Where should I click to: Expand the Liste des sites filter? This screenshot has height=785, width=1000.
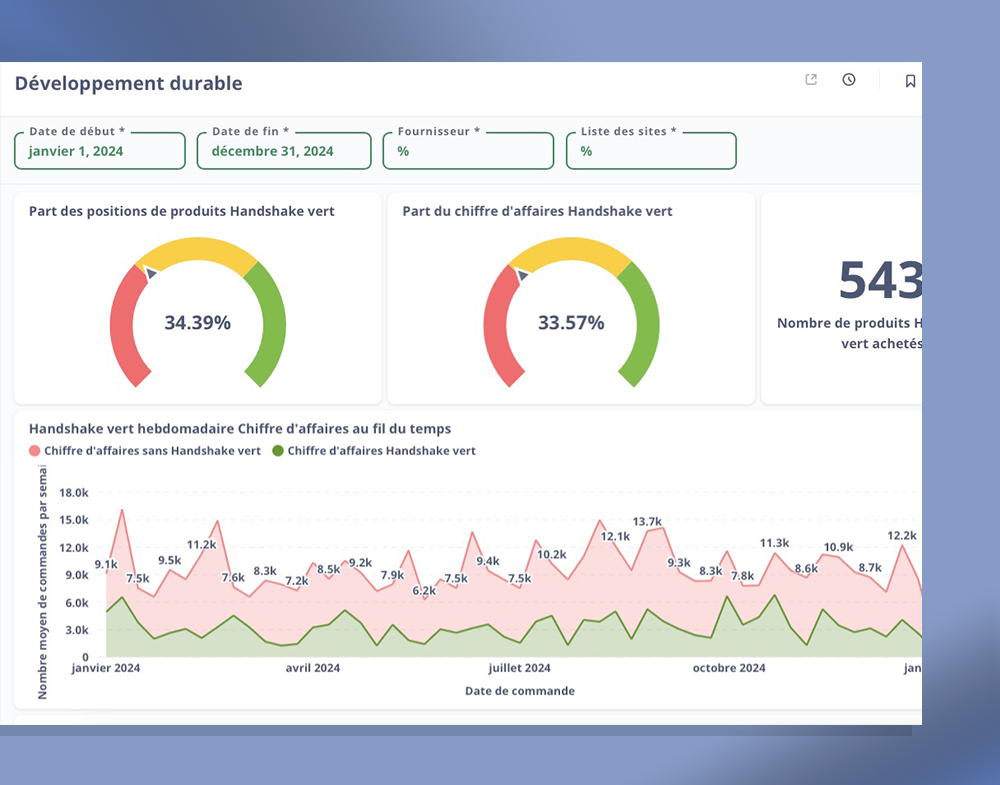click(x=651, y=151)
